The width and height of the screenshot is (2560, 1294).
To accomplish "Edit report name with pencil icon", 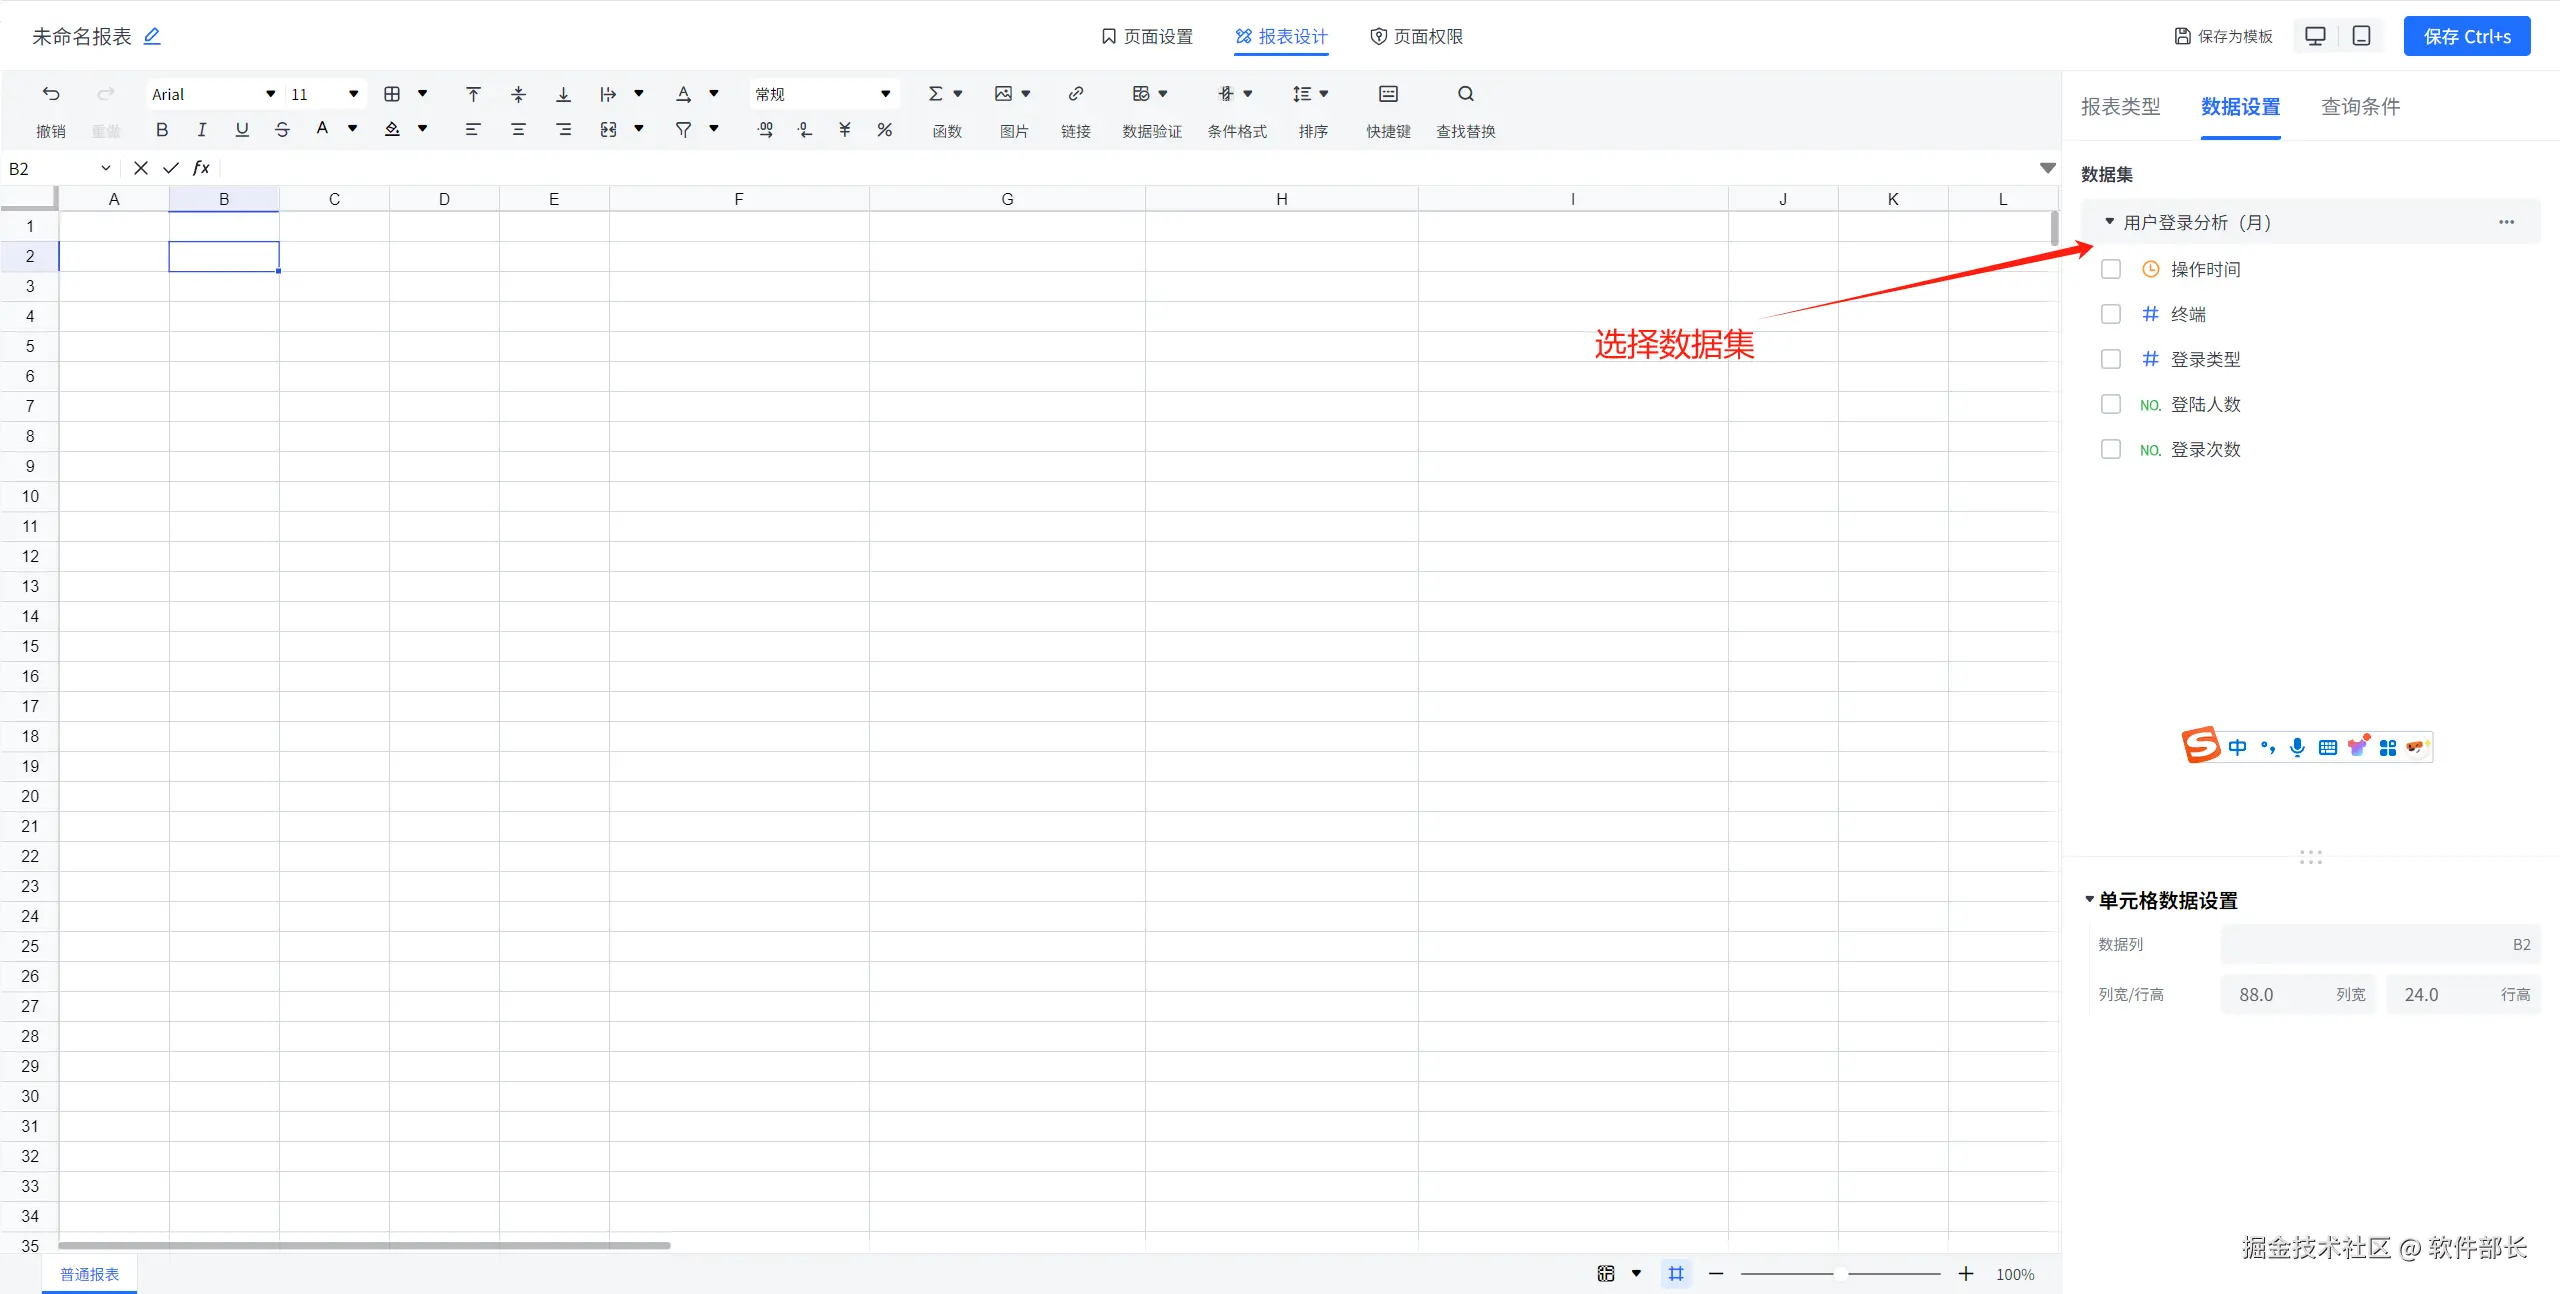I will pyautogui.click(x=152, y=36).
